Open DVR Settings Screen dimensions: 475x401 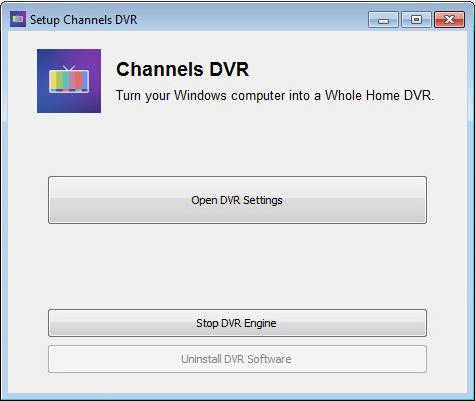pyautogui.click(x=237, y=200)
